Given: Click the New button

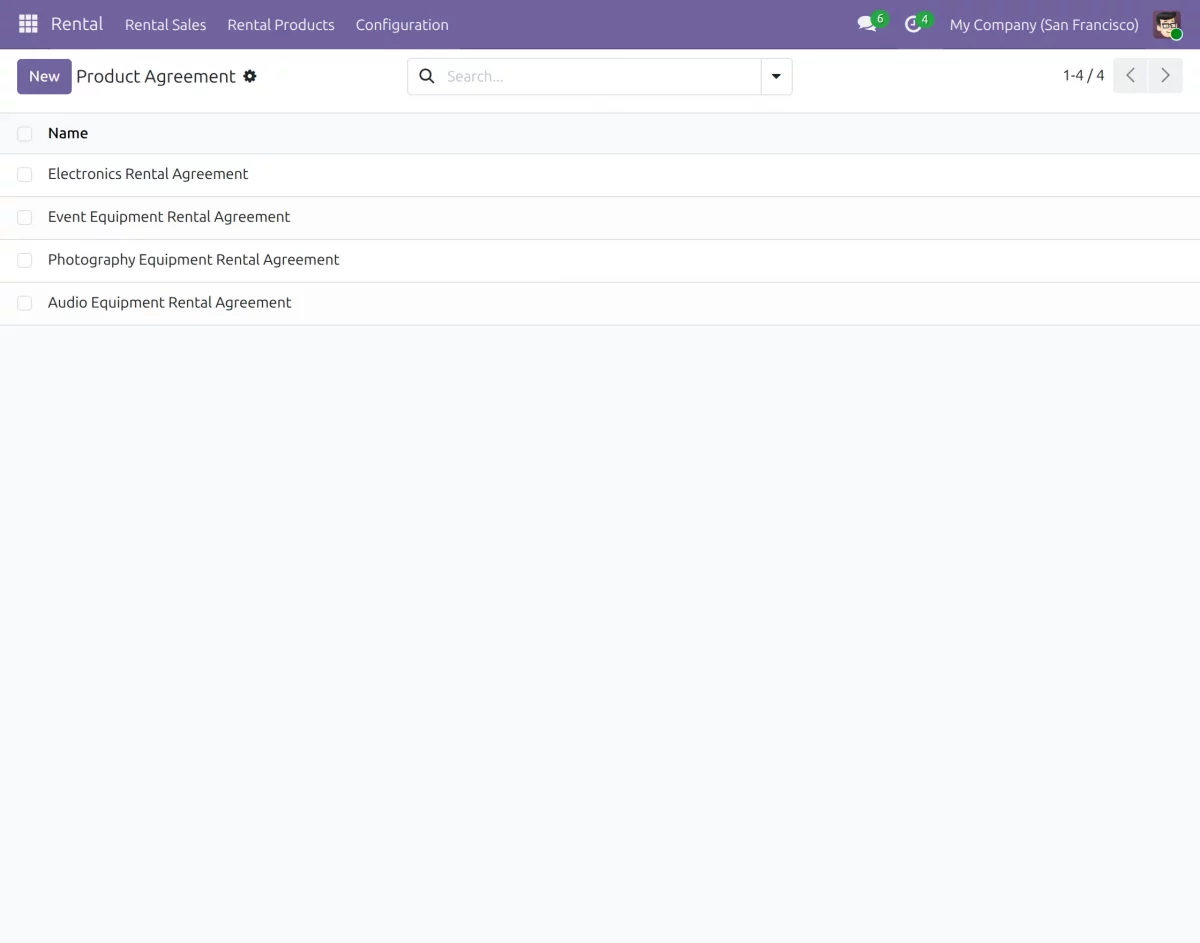Looking at the screenshot, I should (x=44, y=76).
